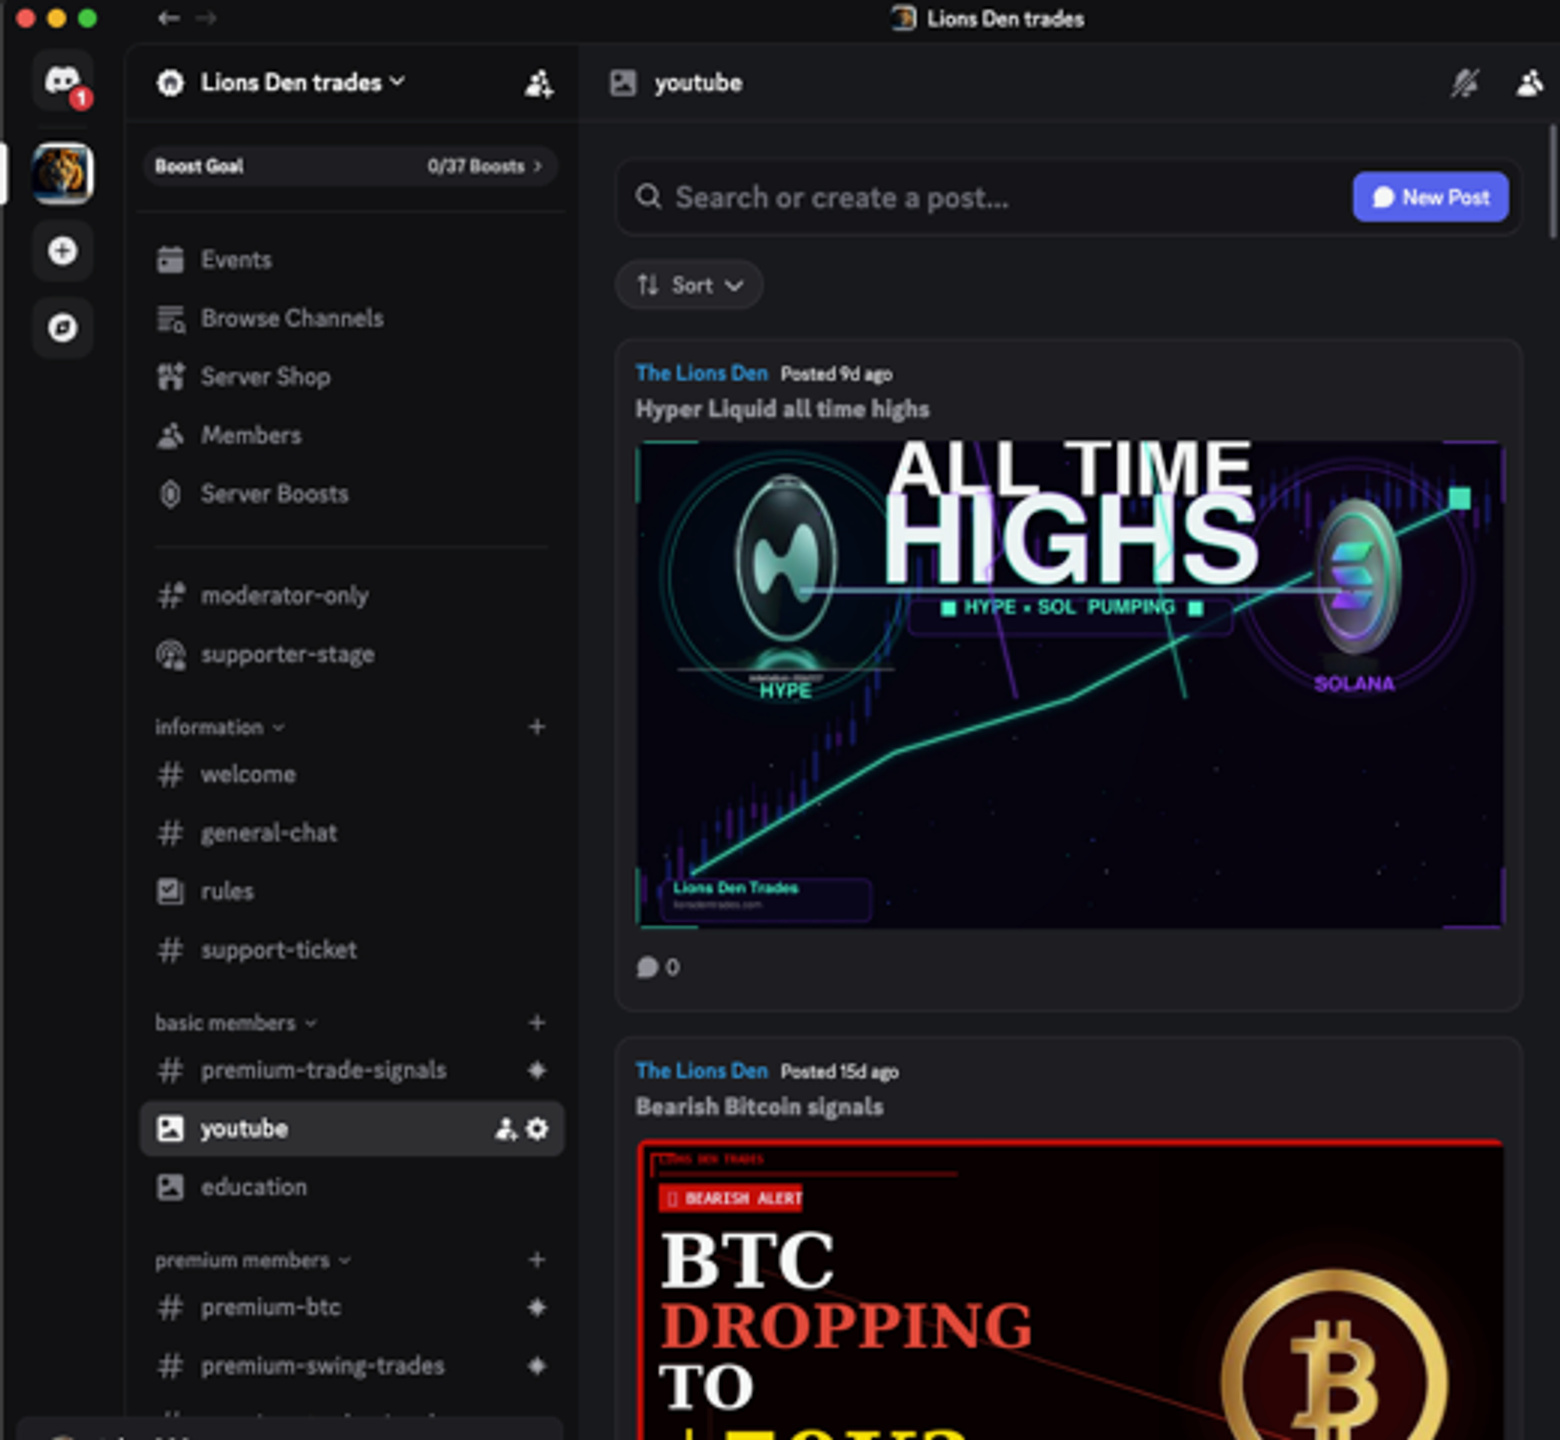Click badge icon beside premium-trade-signals
This screenshot has width=1560, height=1440.
[x=537, y=1070]
